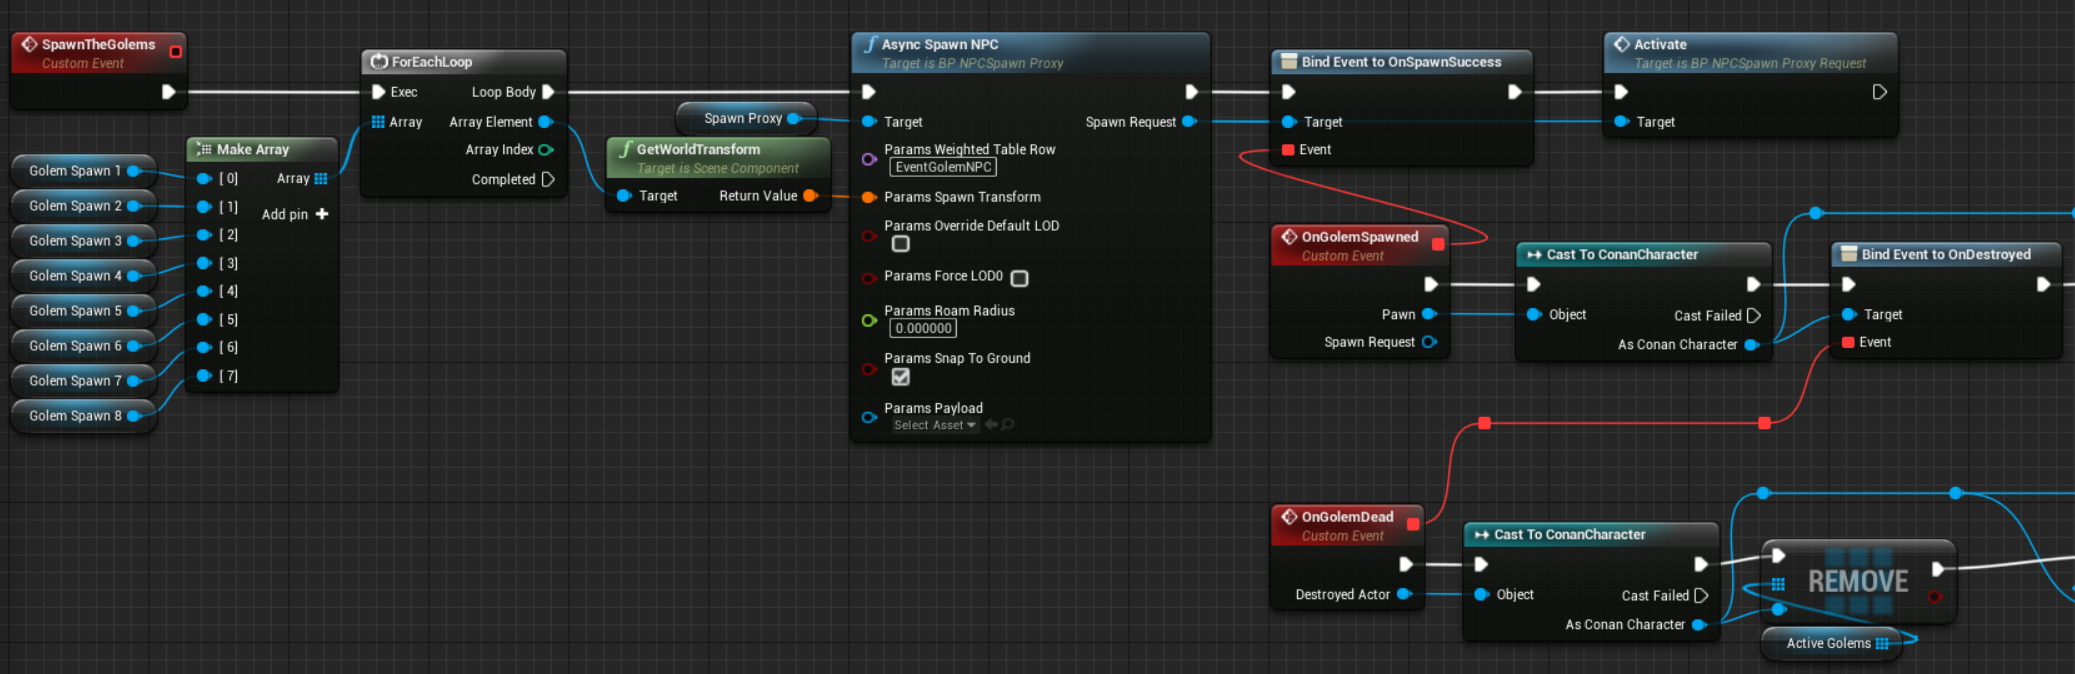Click the Params Roam Radius value field
The height and width of the screenshot is (674, 2075).
922,328
